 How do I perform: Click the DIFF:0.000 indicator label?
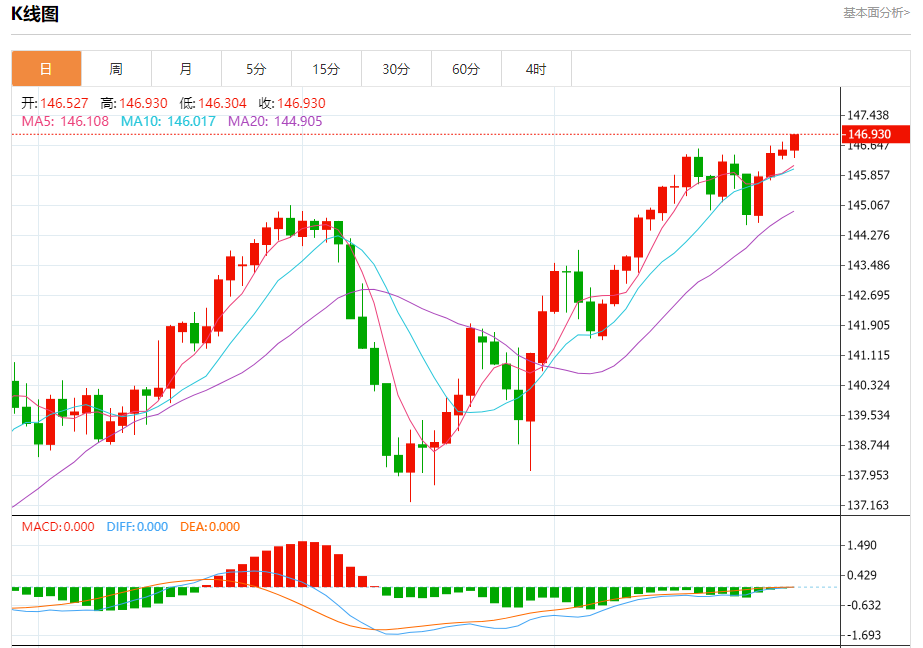coord(137,527)
